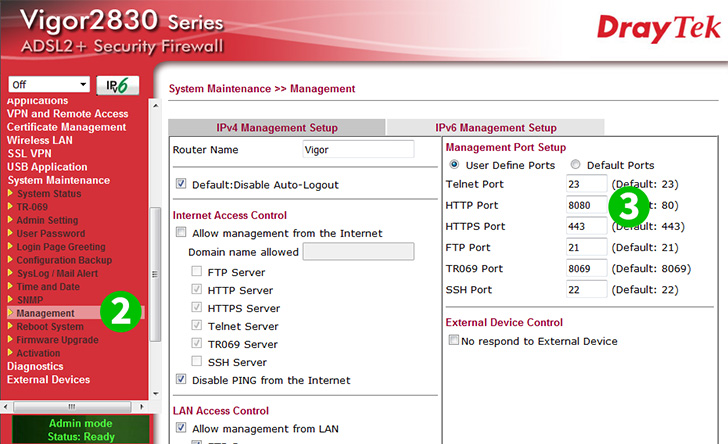Switch to IPv4 Management Setup tab
Viewport: 728px width, 444px height.
pyautogui.click(x=277, y=127)
